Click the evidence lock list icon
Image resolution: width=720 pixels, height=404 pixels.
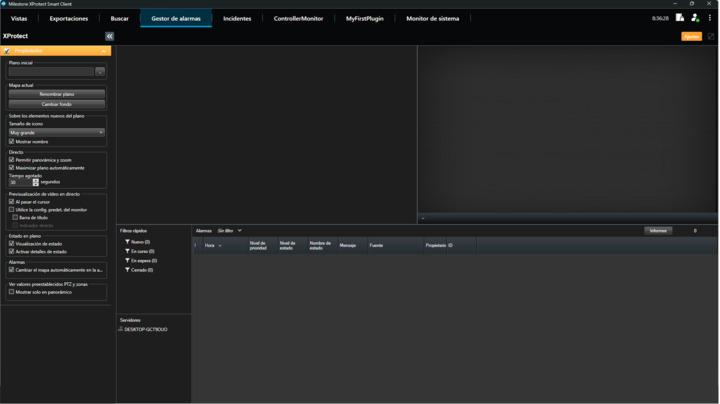[x=680, y=18]
